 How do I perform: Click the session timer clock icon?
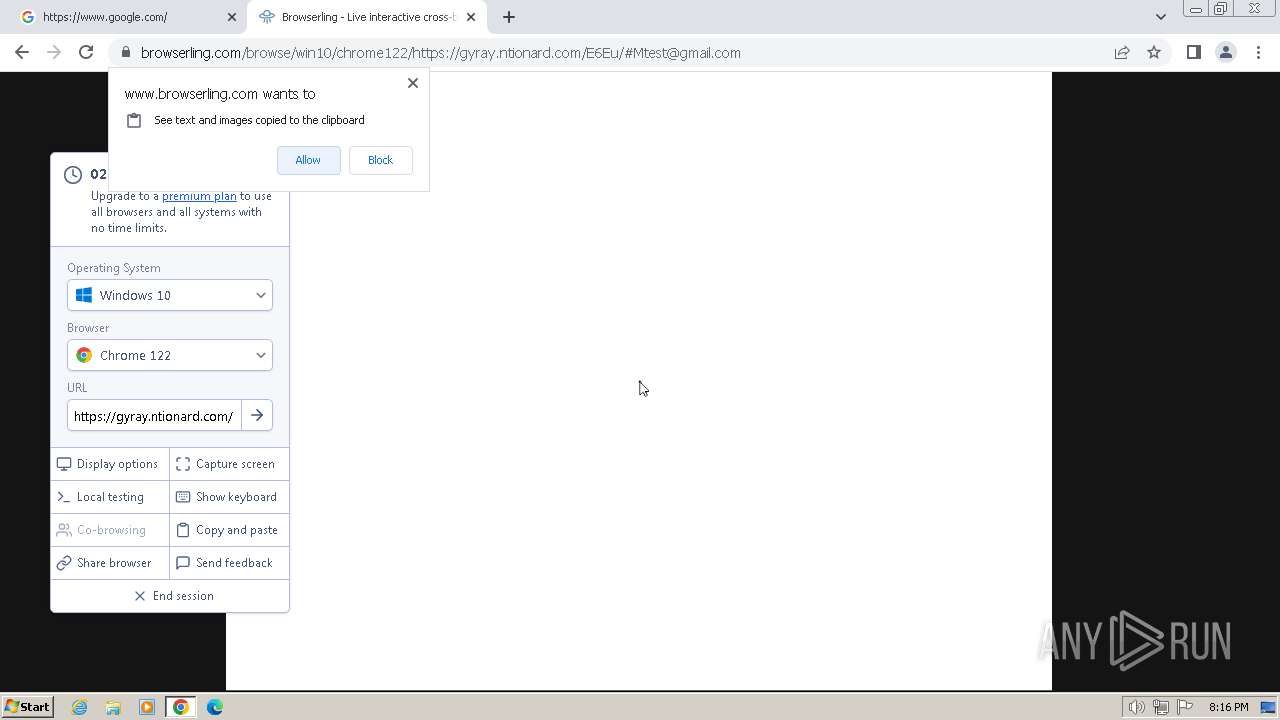(73, 175)
